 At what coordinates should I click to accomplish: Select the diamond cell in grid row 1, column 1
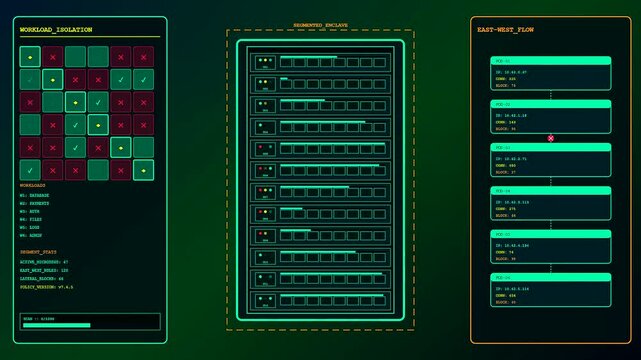coord(30,57)
